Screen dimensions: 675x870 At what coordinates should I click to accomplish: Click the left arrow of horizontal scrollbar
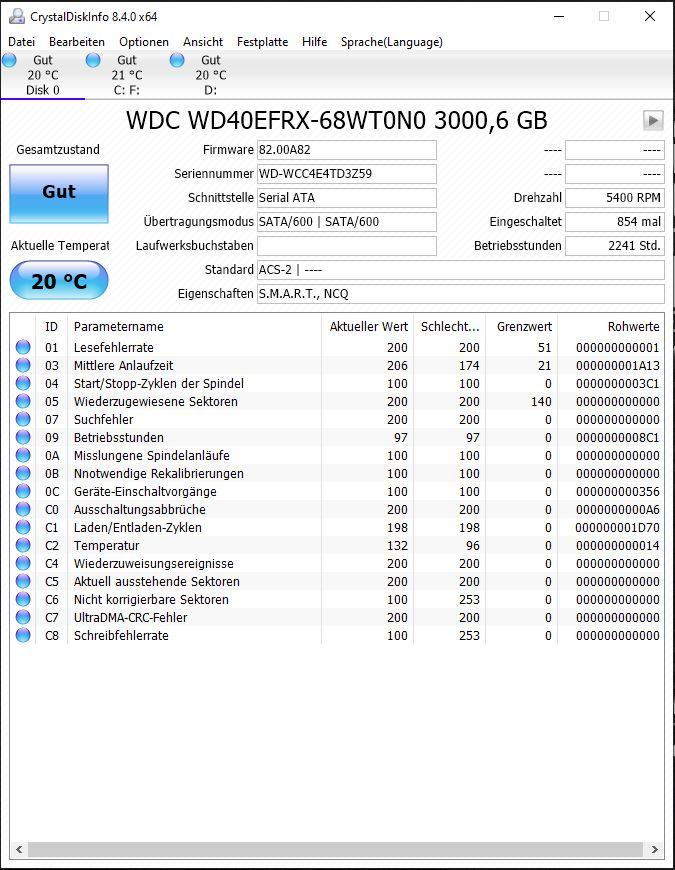(x=19, y=849)
